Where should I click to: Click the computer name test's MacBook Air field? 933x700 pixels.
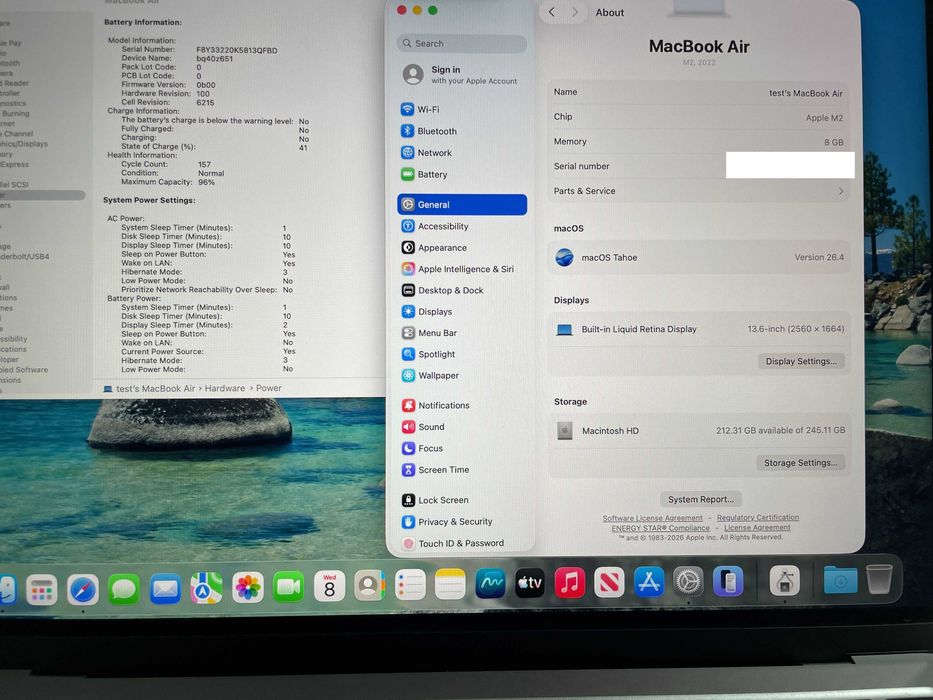(x=806, y=93)
